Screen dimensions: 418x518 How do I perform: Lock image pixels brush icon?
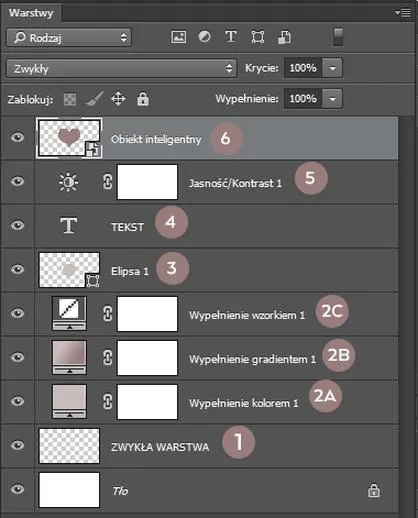point(95,99)
